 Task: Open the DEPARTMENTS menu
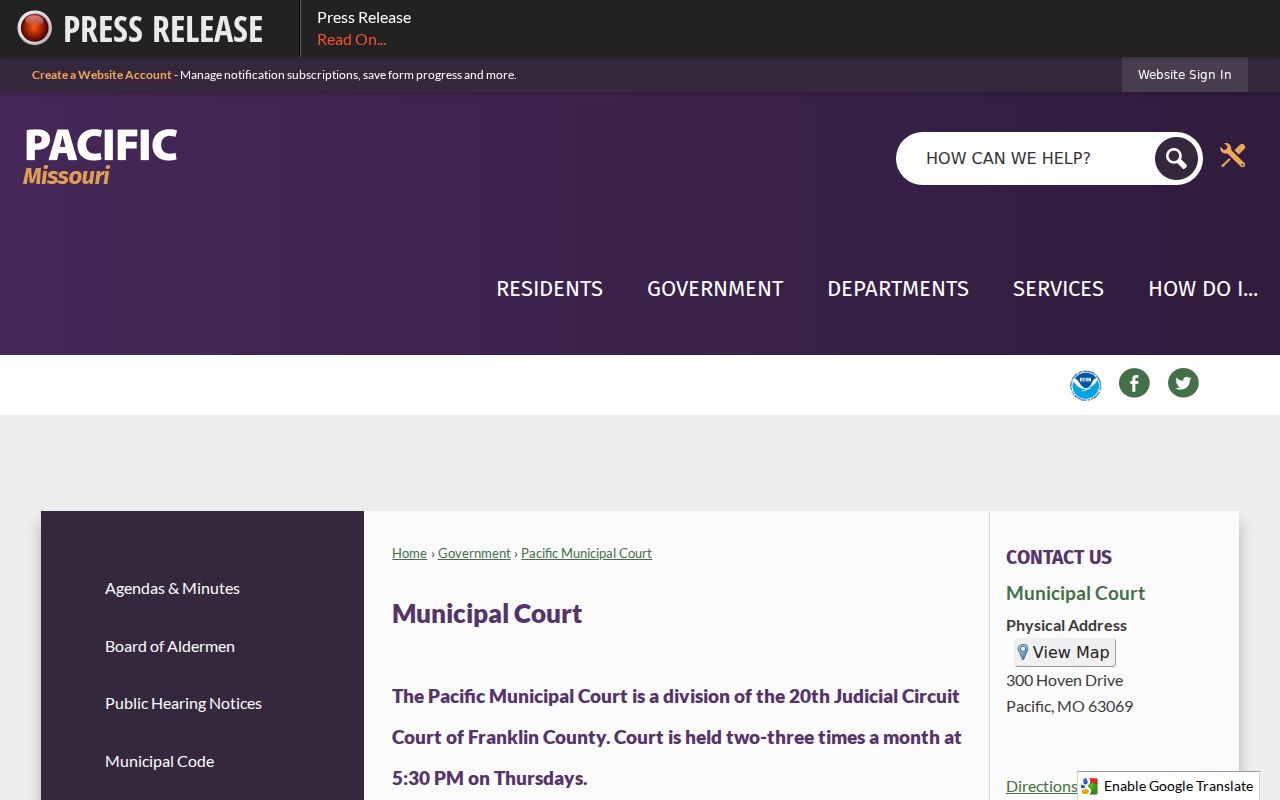pyautogui.click(x=898, y=289)
